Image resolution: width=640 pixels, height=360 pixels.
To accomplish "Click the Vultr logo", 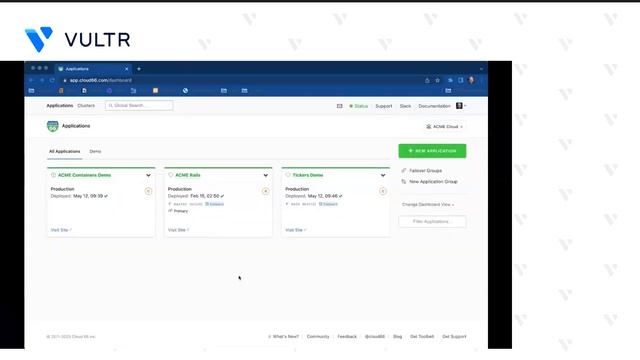I will click(x=78, y=40).
